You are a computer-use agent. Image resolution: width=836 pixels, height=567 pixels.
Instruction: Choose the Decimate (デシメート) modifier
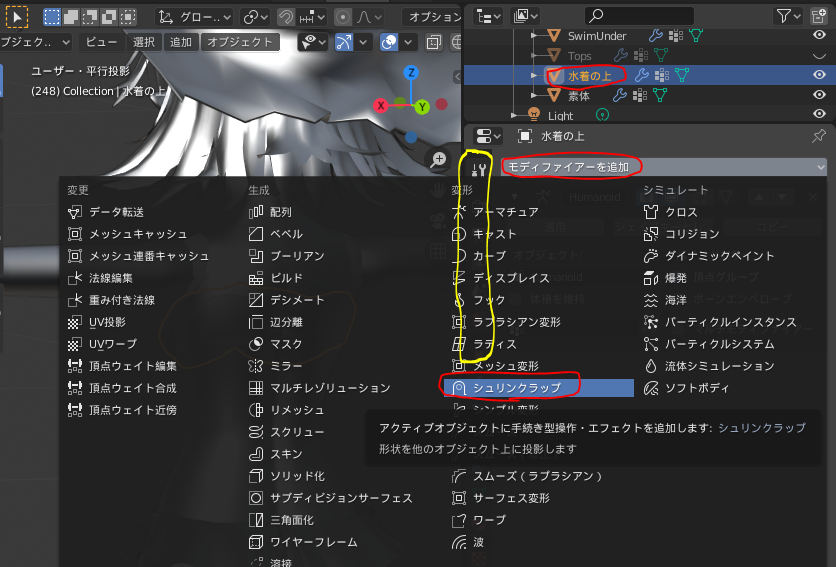(x=286, y=300)
